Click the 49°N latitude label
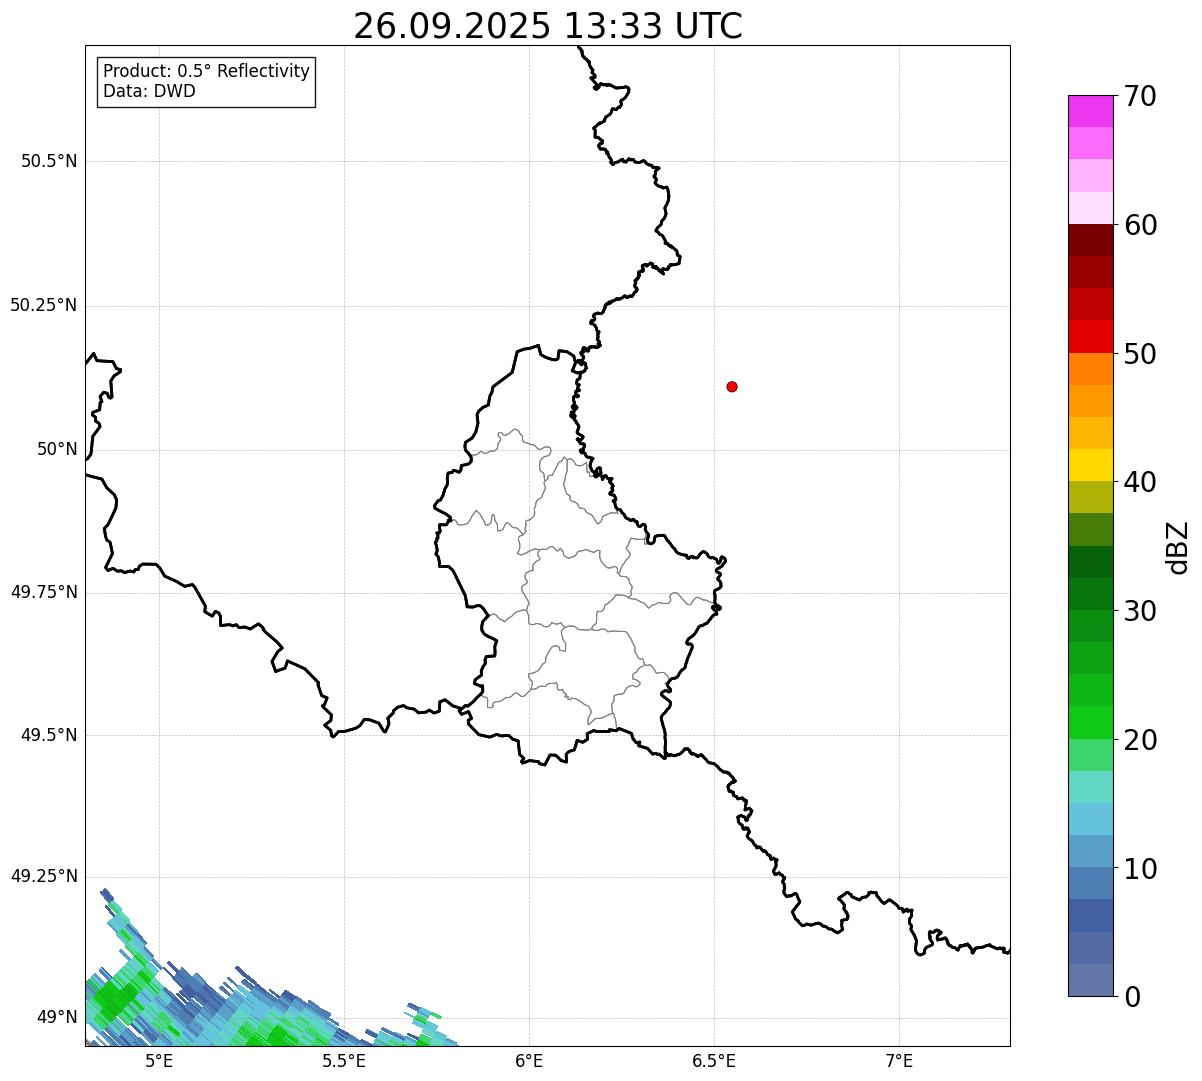Screen dimensions: 1202x1081 click(x=58, y=1017)
